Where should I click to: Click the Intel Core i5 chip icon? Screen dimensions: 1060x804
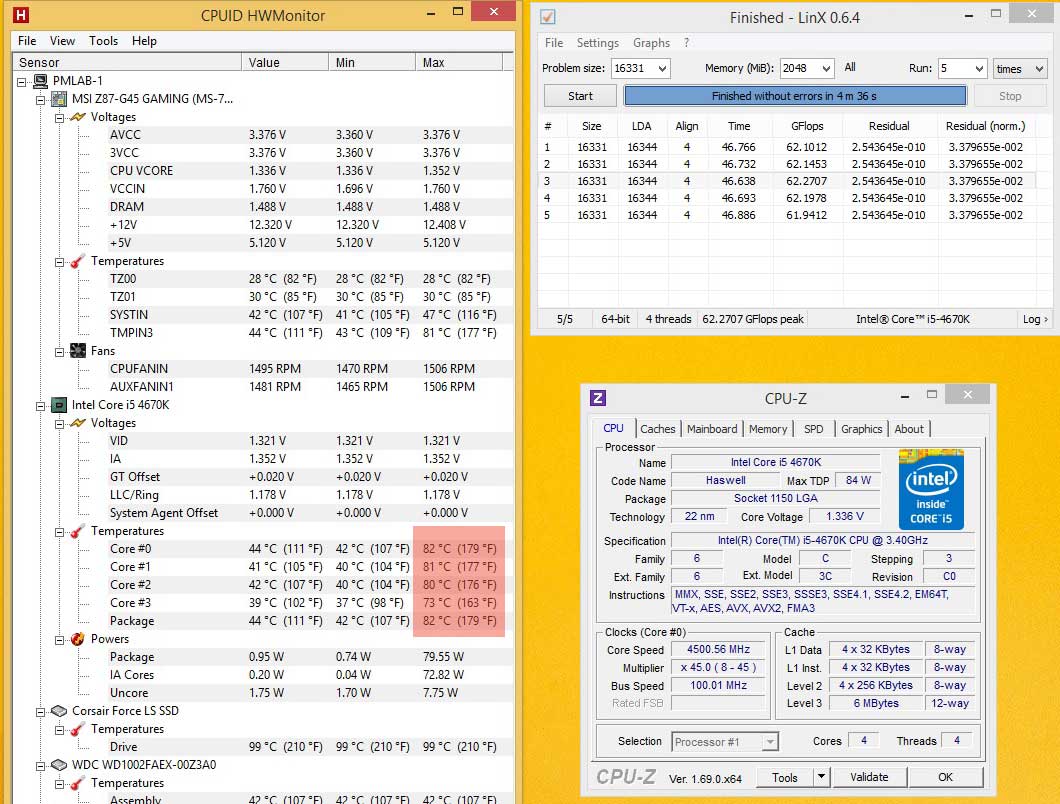click(59, 405)
